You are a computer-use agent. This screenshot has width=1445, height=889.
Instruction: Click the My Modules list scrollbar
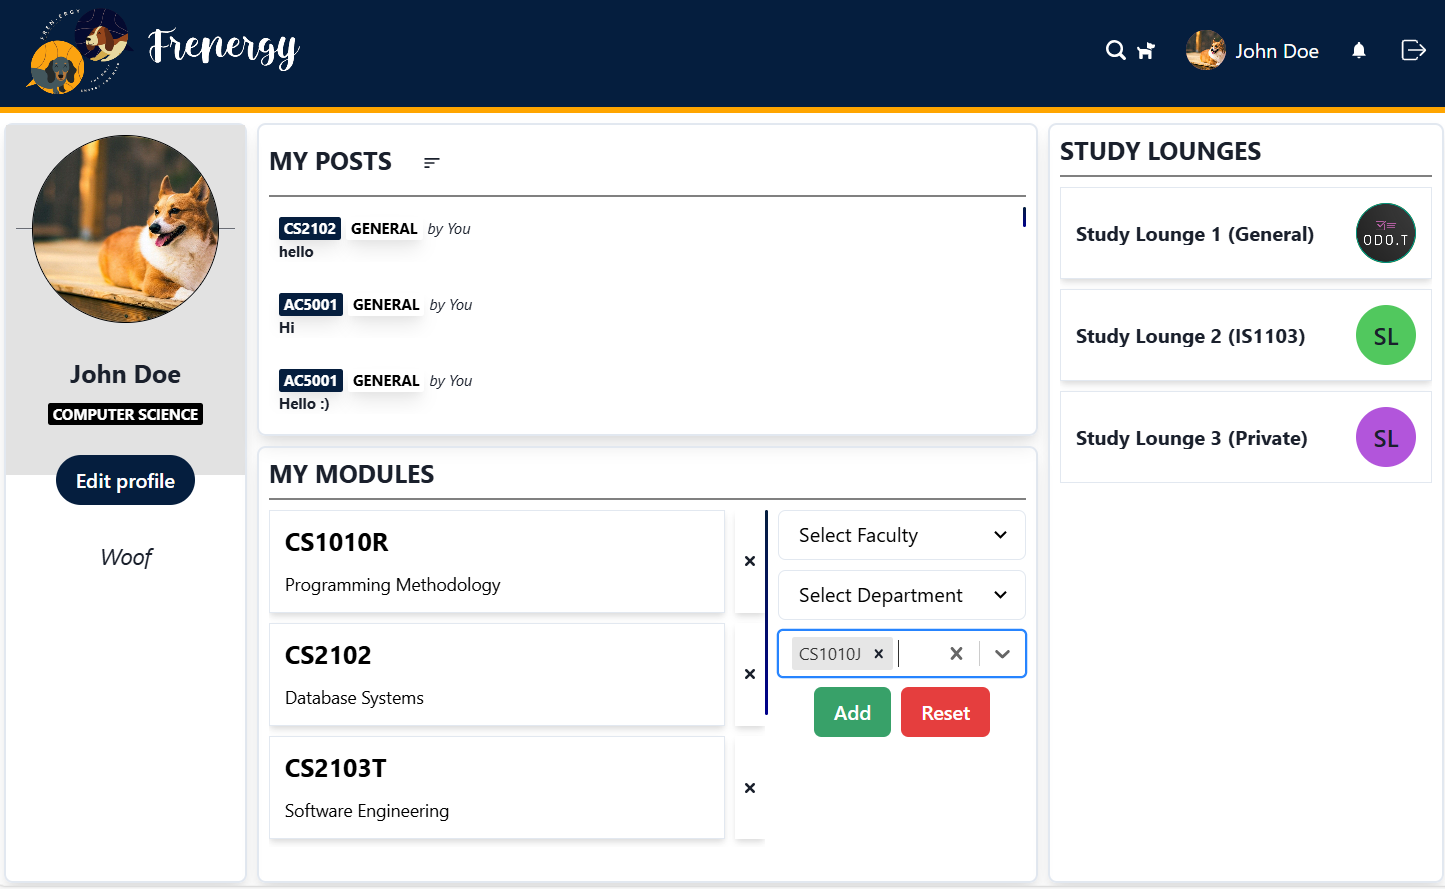point(766,612)
